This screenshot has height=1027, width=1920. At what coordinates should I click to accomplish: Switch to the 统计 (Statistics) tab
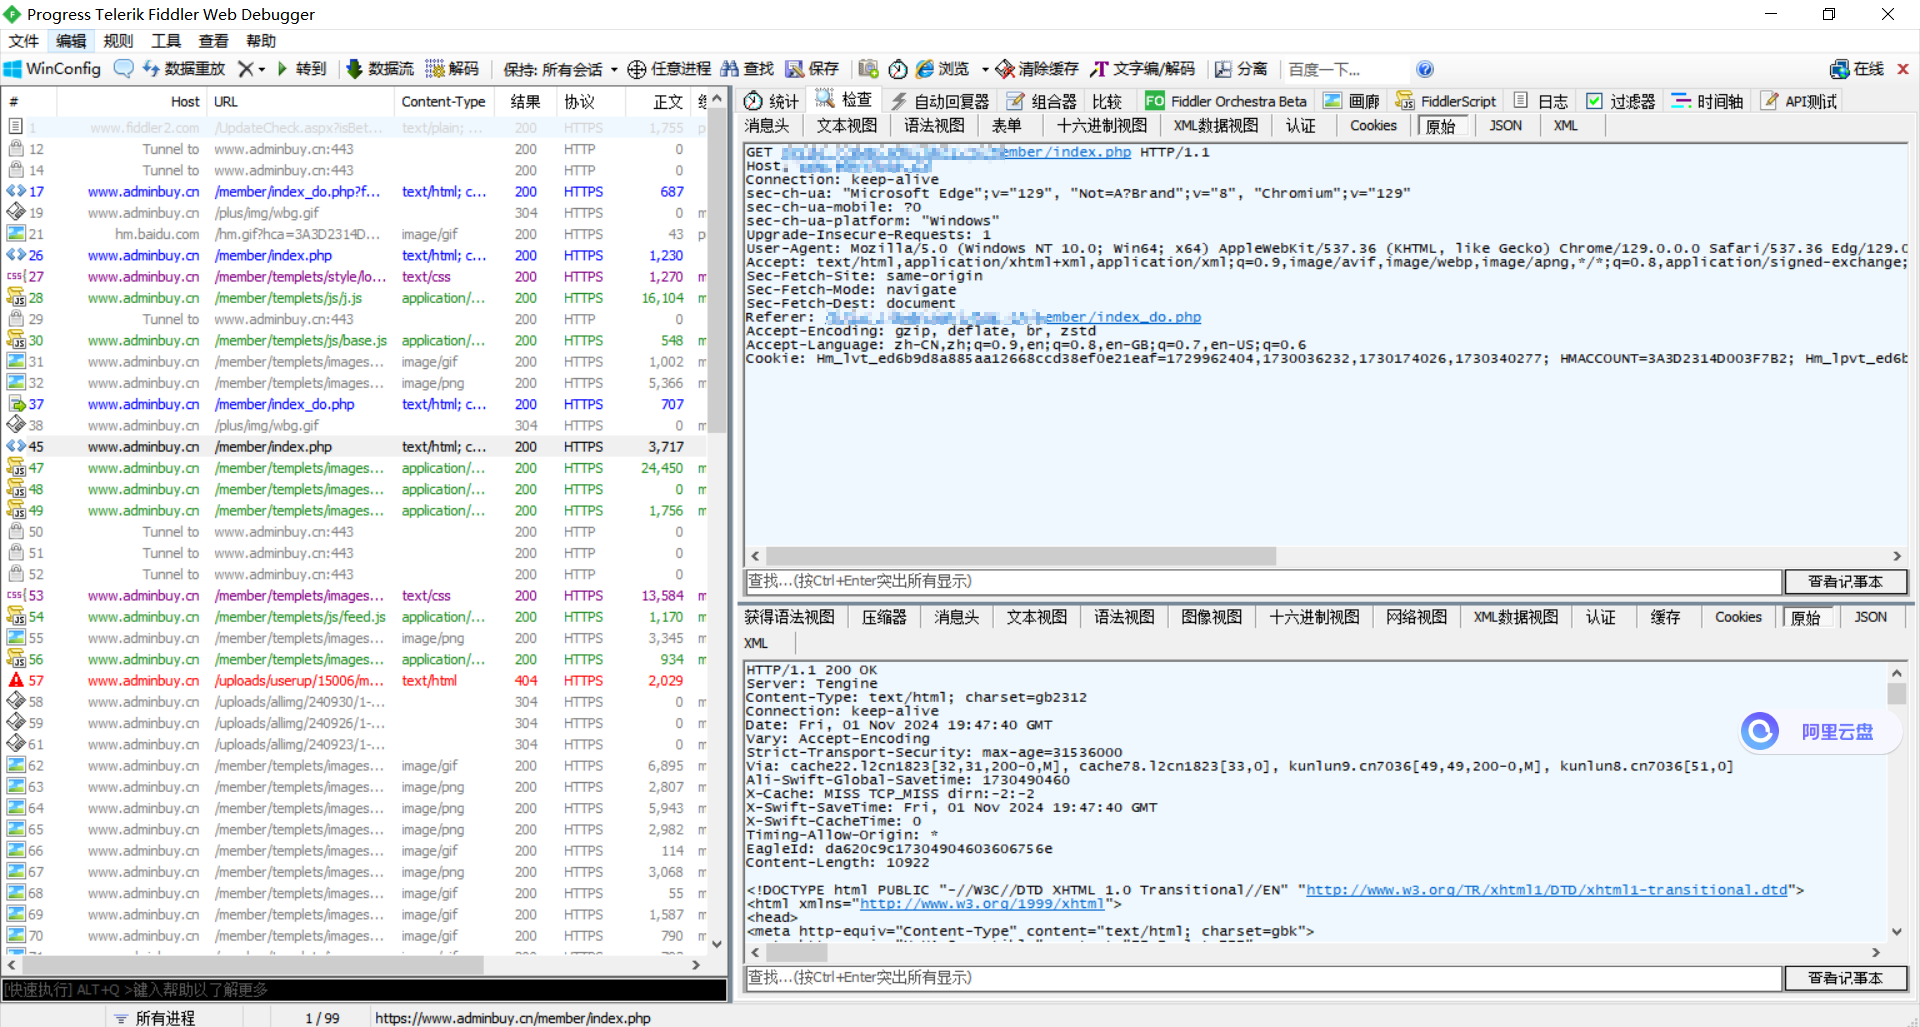pos(771,101)
